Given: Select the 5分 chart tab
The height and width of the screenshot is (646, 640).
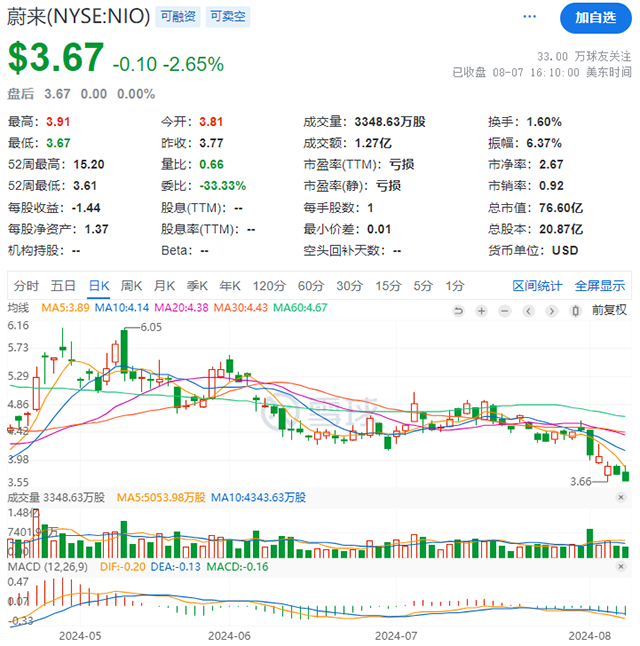Looking at the screenshot, I should pos(423,286).
